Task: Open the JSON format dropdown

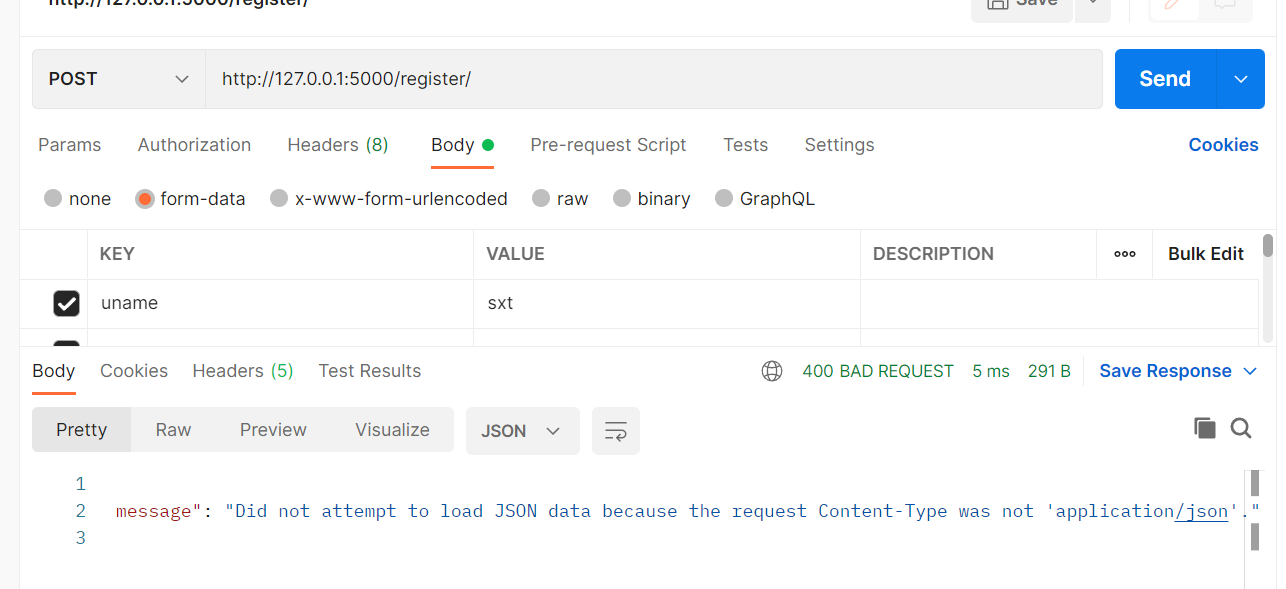Action: tap(523, 431)
